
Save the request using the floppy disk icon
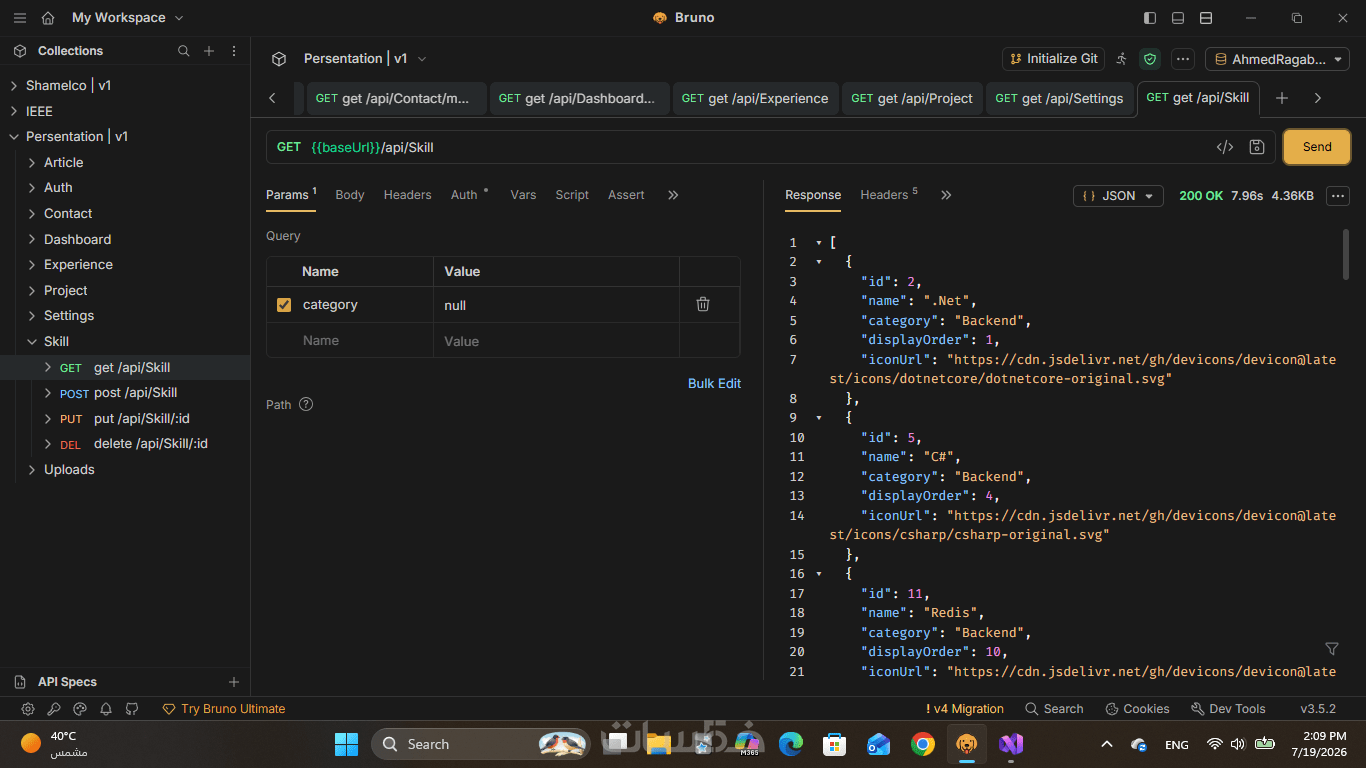tap(1257, 147)
